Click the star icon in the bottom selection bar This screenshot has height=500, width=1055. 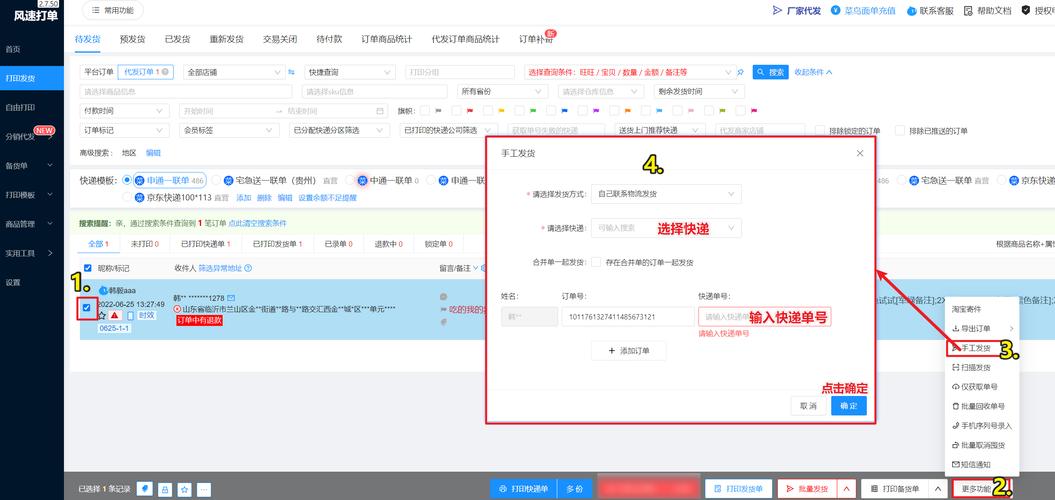pos(184,489)
